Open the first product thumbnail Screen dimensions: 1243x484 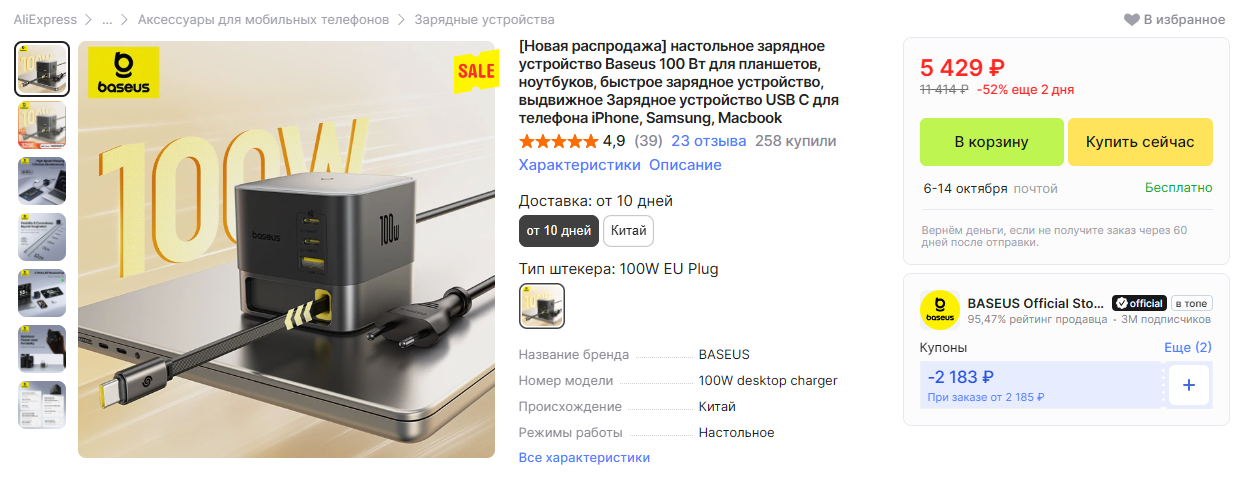(42, 69)
